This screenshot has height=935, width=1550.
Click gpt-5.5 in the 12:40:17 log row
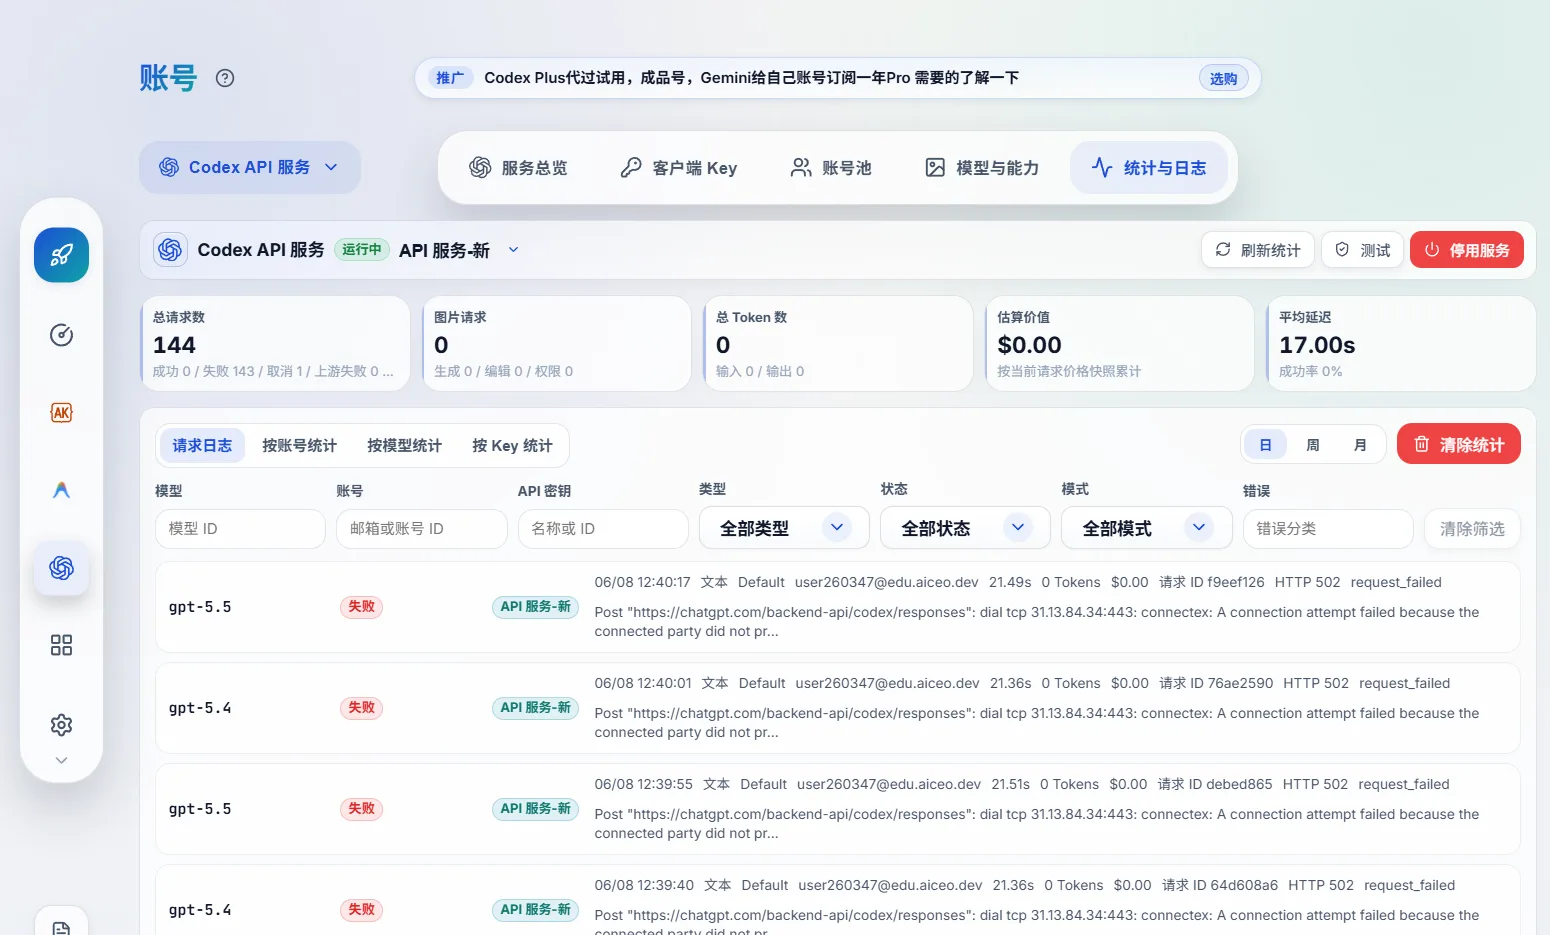200,607
